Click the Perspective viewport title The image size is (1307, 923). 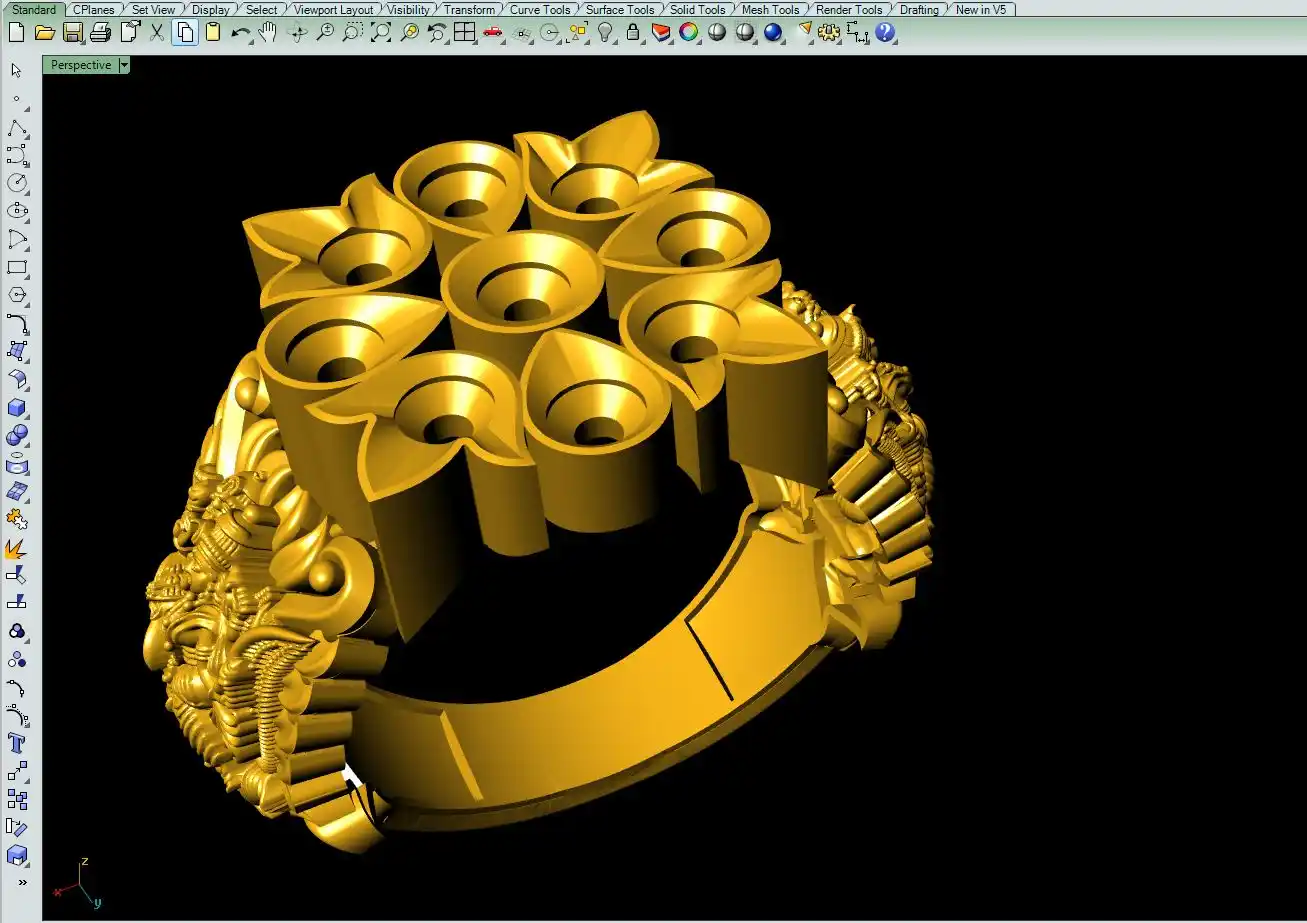81,65
